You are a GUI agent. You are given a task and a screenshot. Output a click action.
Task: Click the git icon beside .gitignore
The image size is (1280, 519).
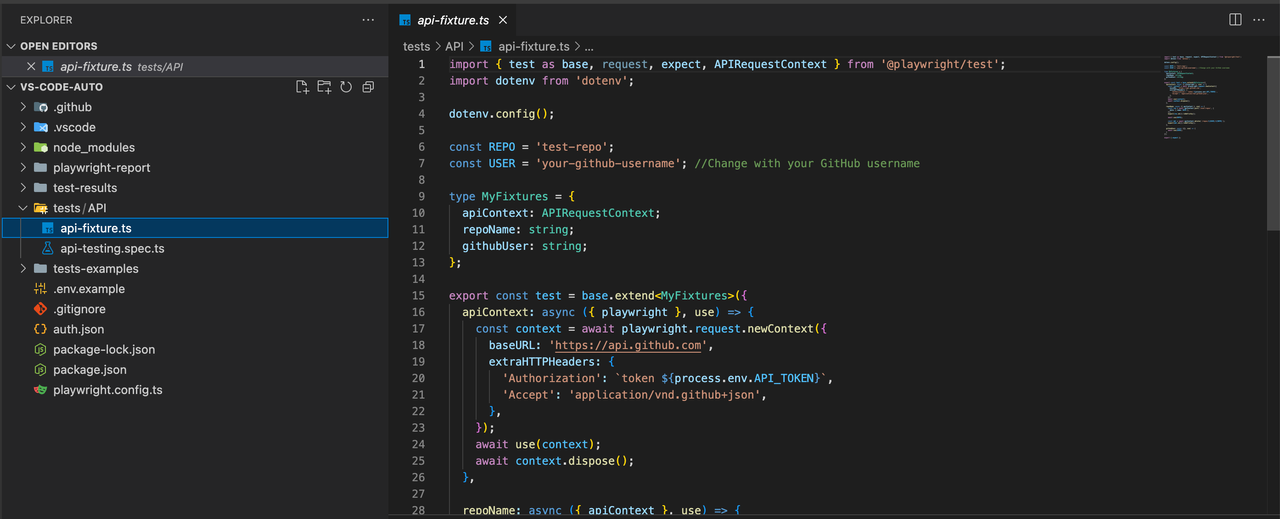point(41,309)
